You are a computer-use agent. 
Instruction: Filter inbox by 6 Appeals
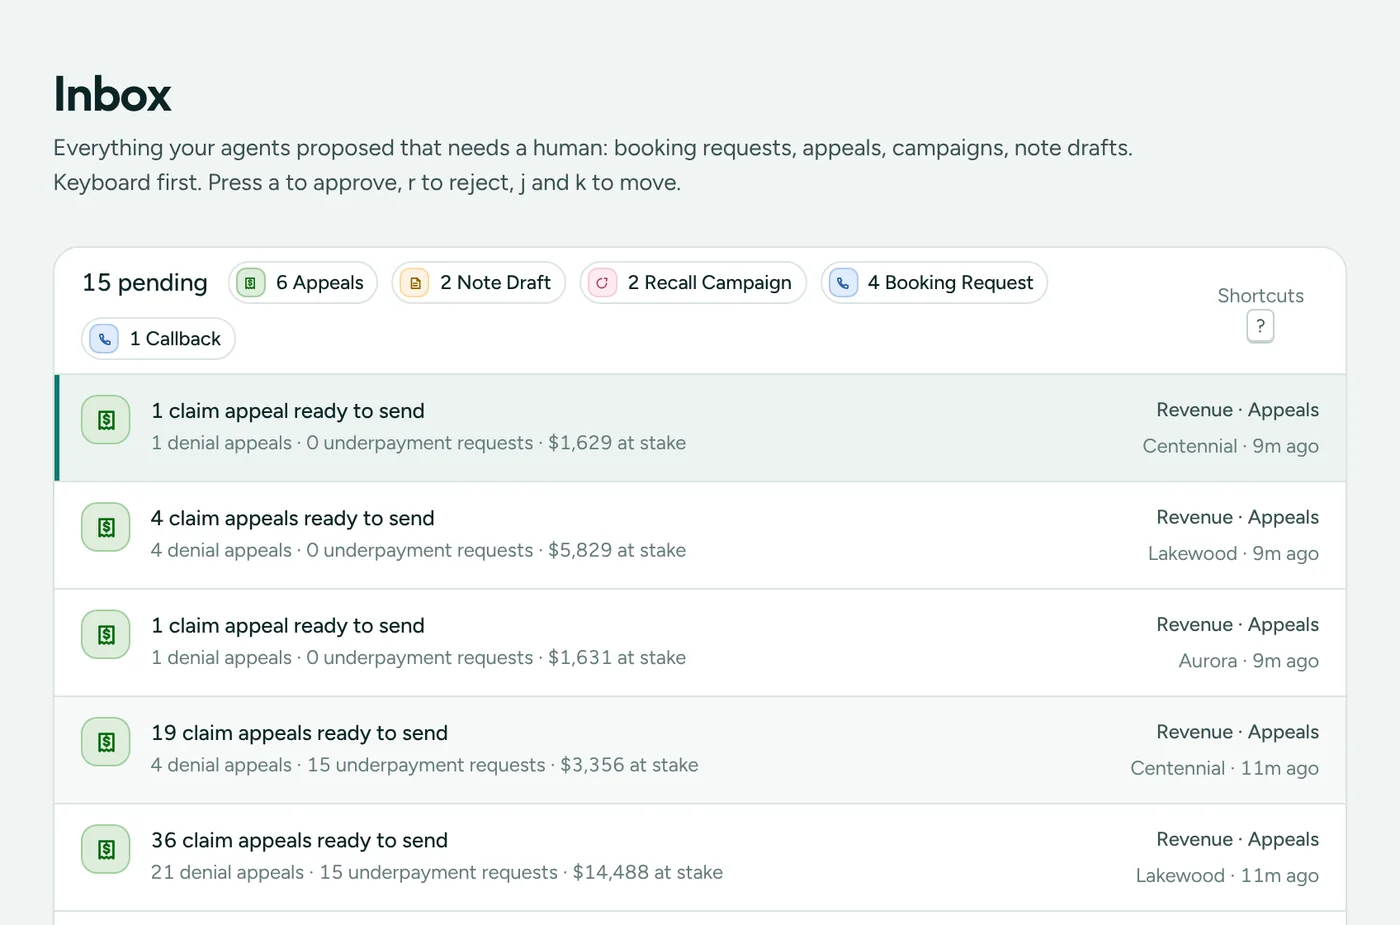click(x=303, y=283)
